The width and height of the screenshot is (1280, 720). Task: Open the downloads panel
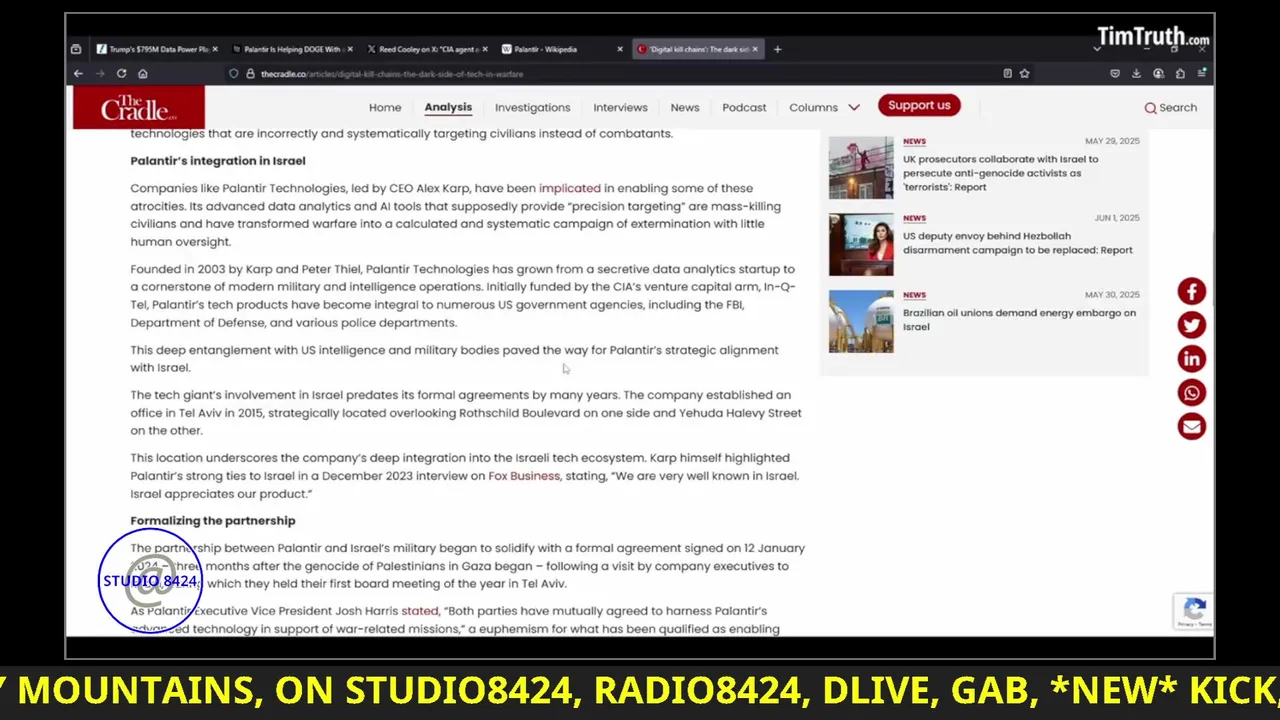[x=1137, y=73]
